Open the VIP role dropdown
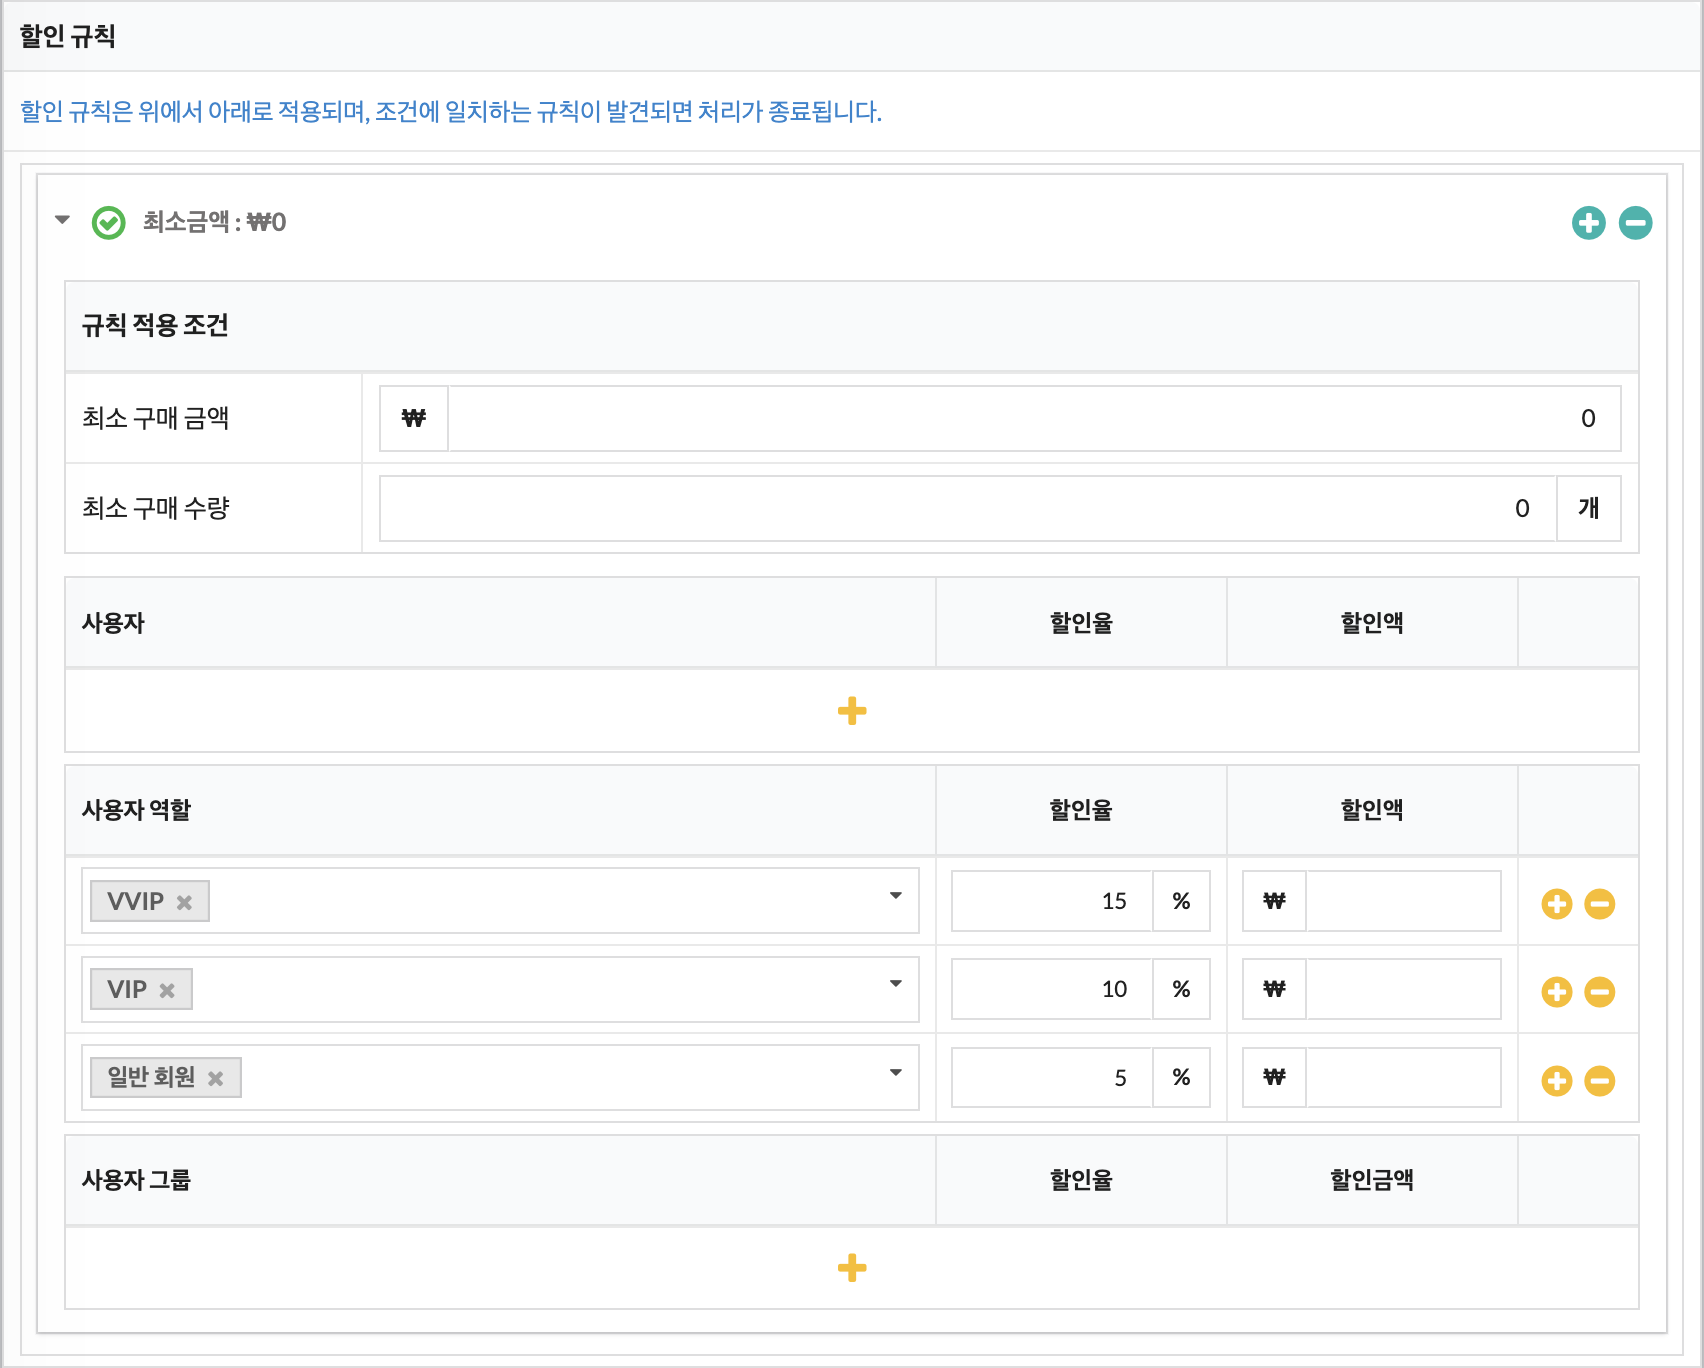Image resolution: width=1704 pixels, height=1368 pixels. [895, 985]
